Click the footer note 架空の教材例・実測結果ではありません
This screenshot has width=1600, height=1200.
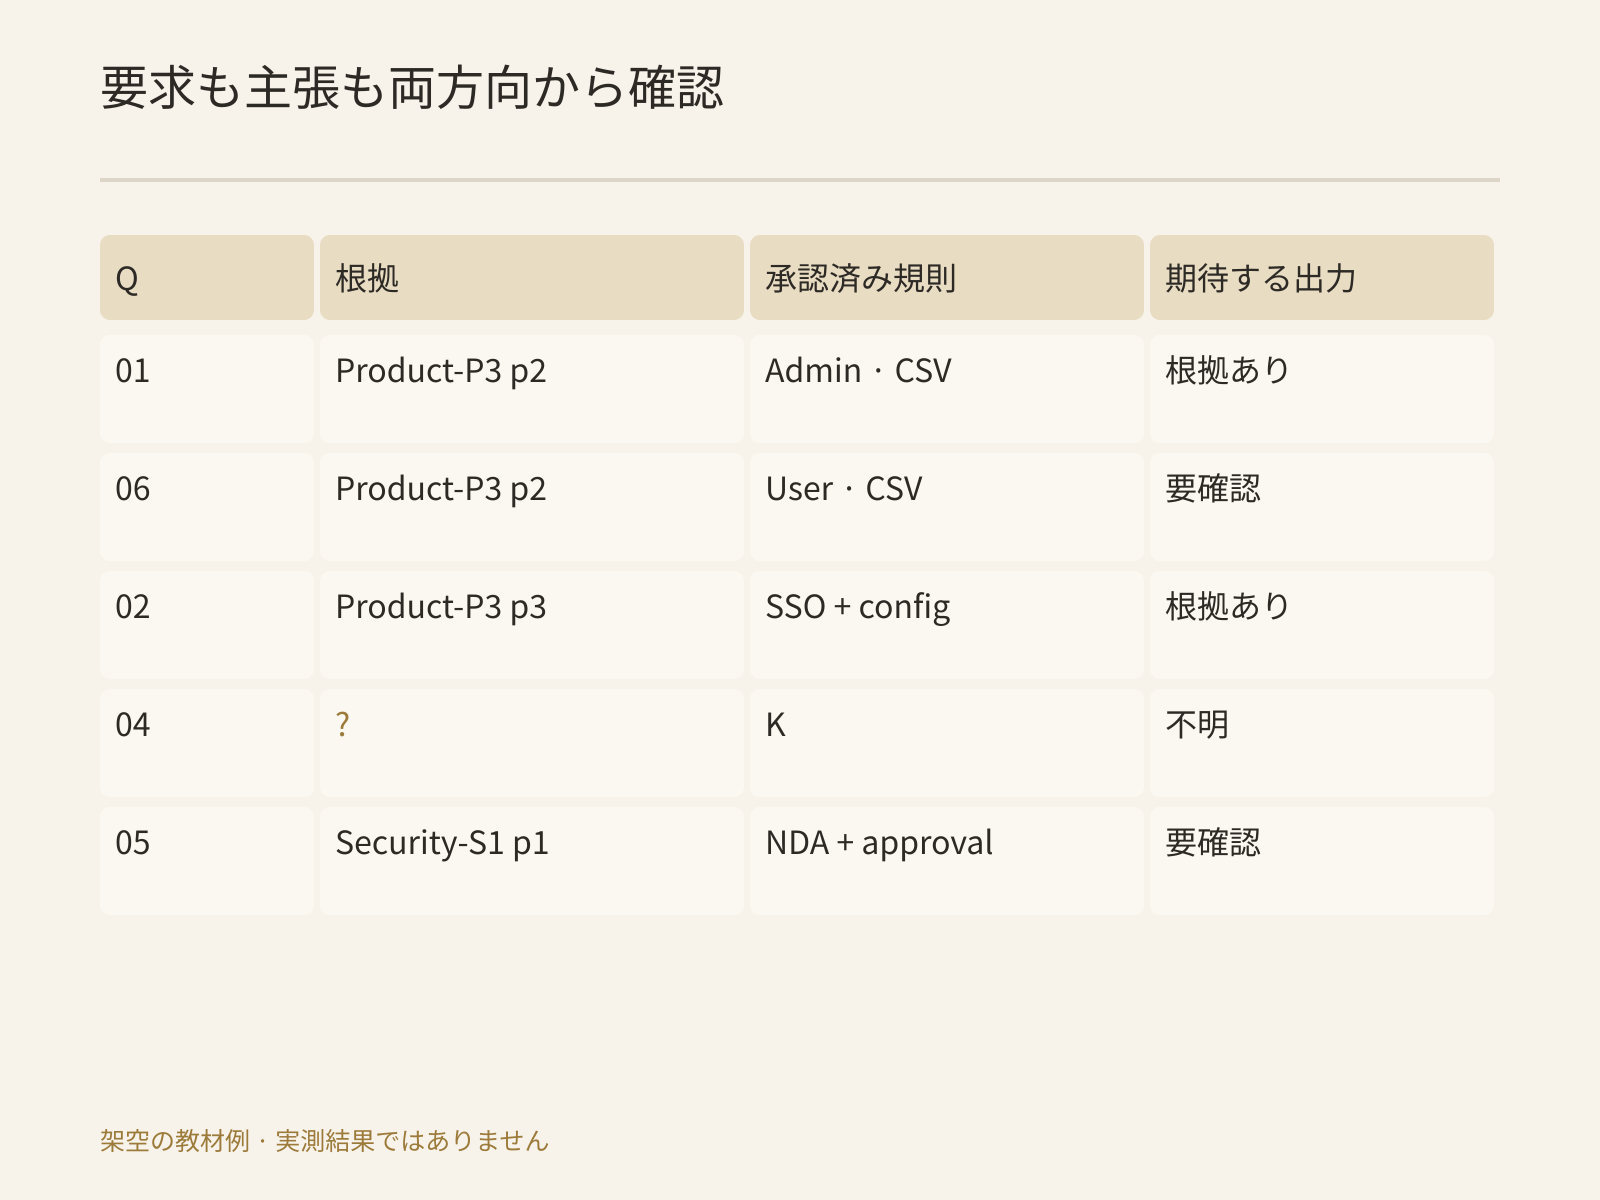click(324, 1141)
